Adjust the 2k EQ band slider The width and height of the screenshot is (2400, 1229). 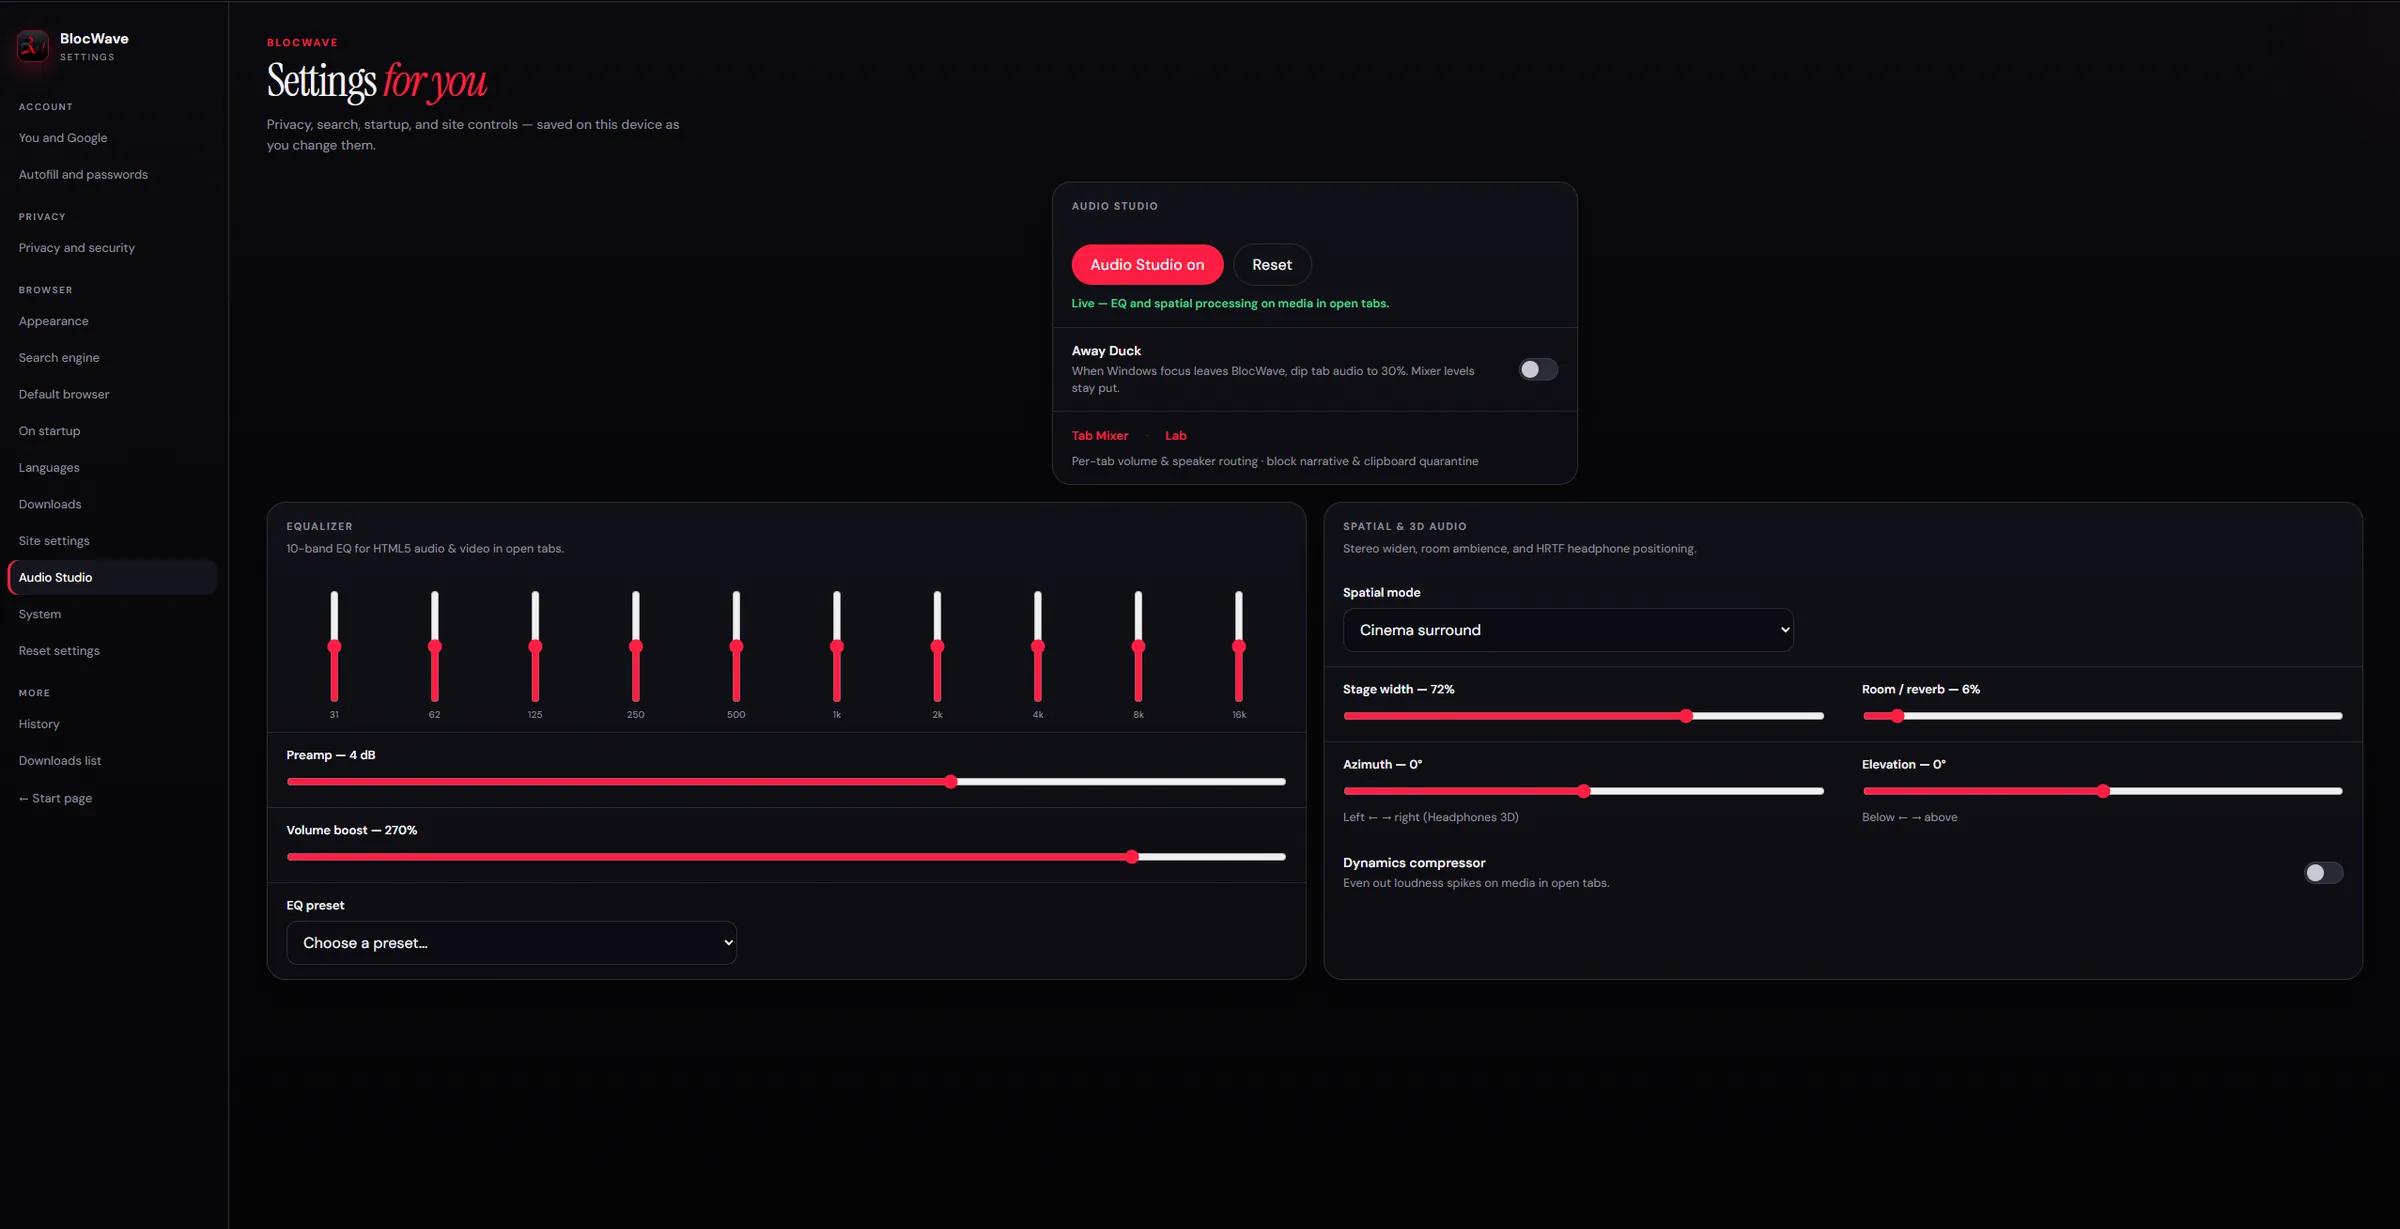pos(937,646)
